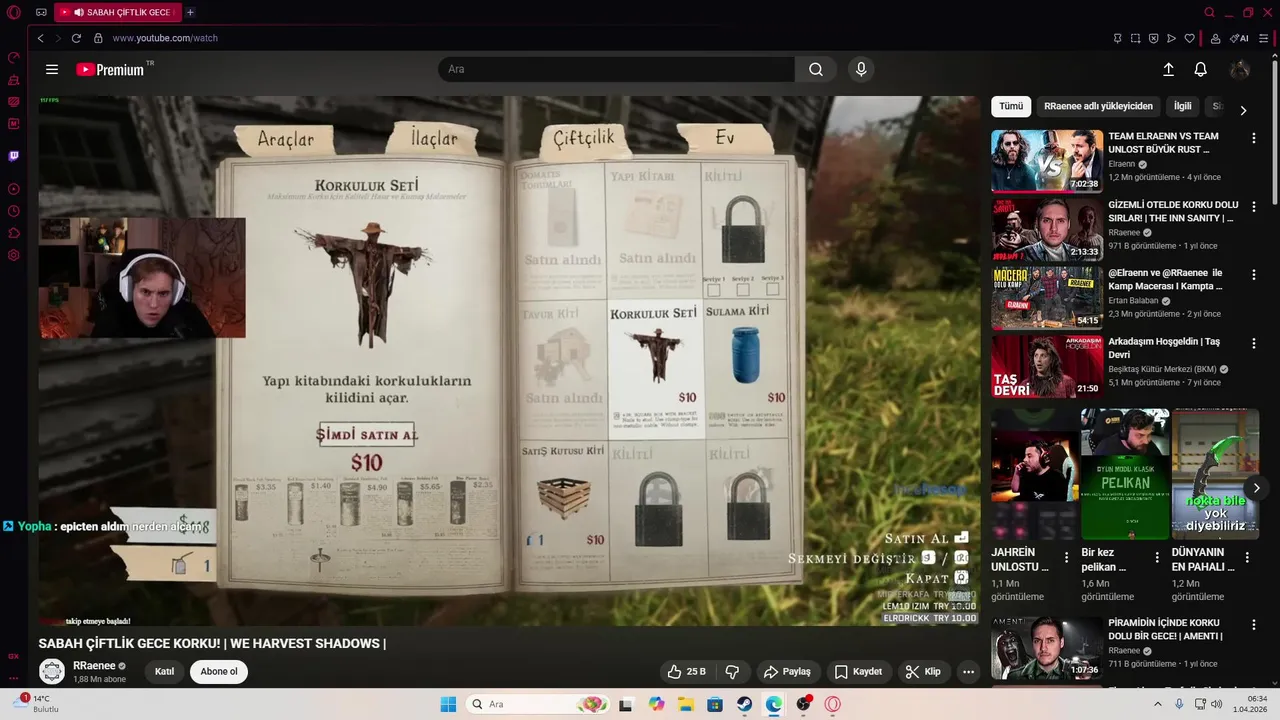Viewport: 1280px width, 720px height.
Task: Reload the current YouTube page
Action: (x=76, y=38)
